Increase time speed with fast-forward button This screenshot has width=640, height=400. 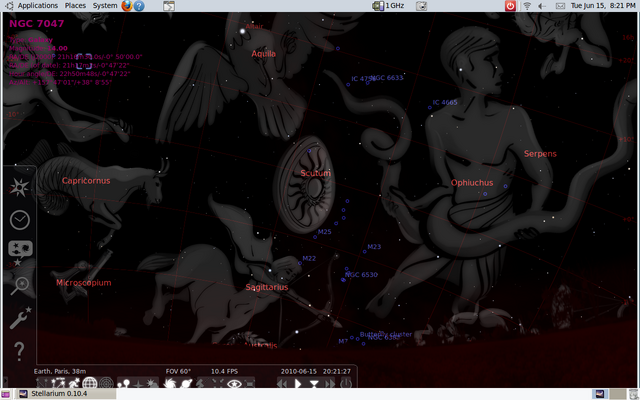point(330,383)
